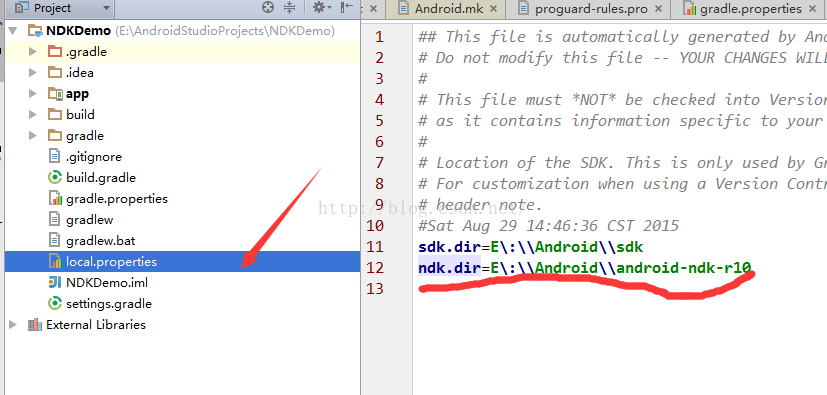Click line number 13 in gutter
The height and width of the screenshot is (395, 827).
tap(374, 288)
